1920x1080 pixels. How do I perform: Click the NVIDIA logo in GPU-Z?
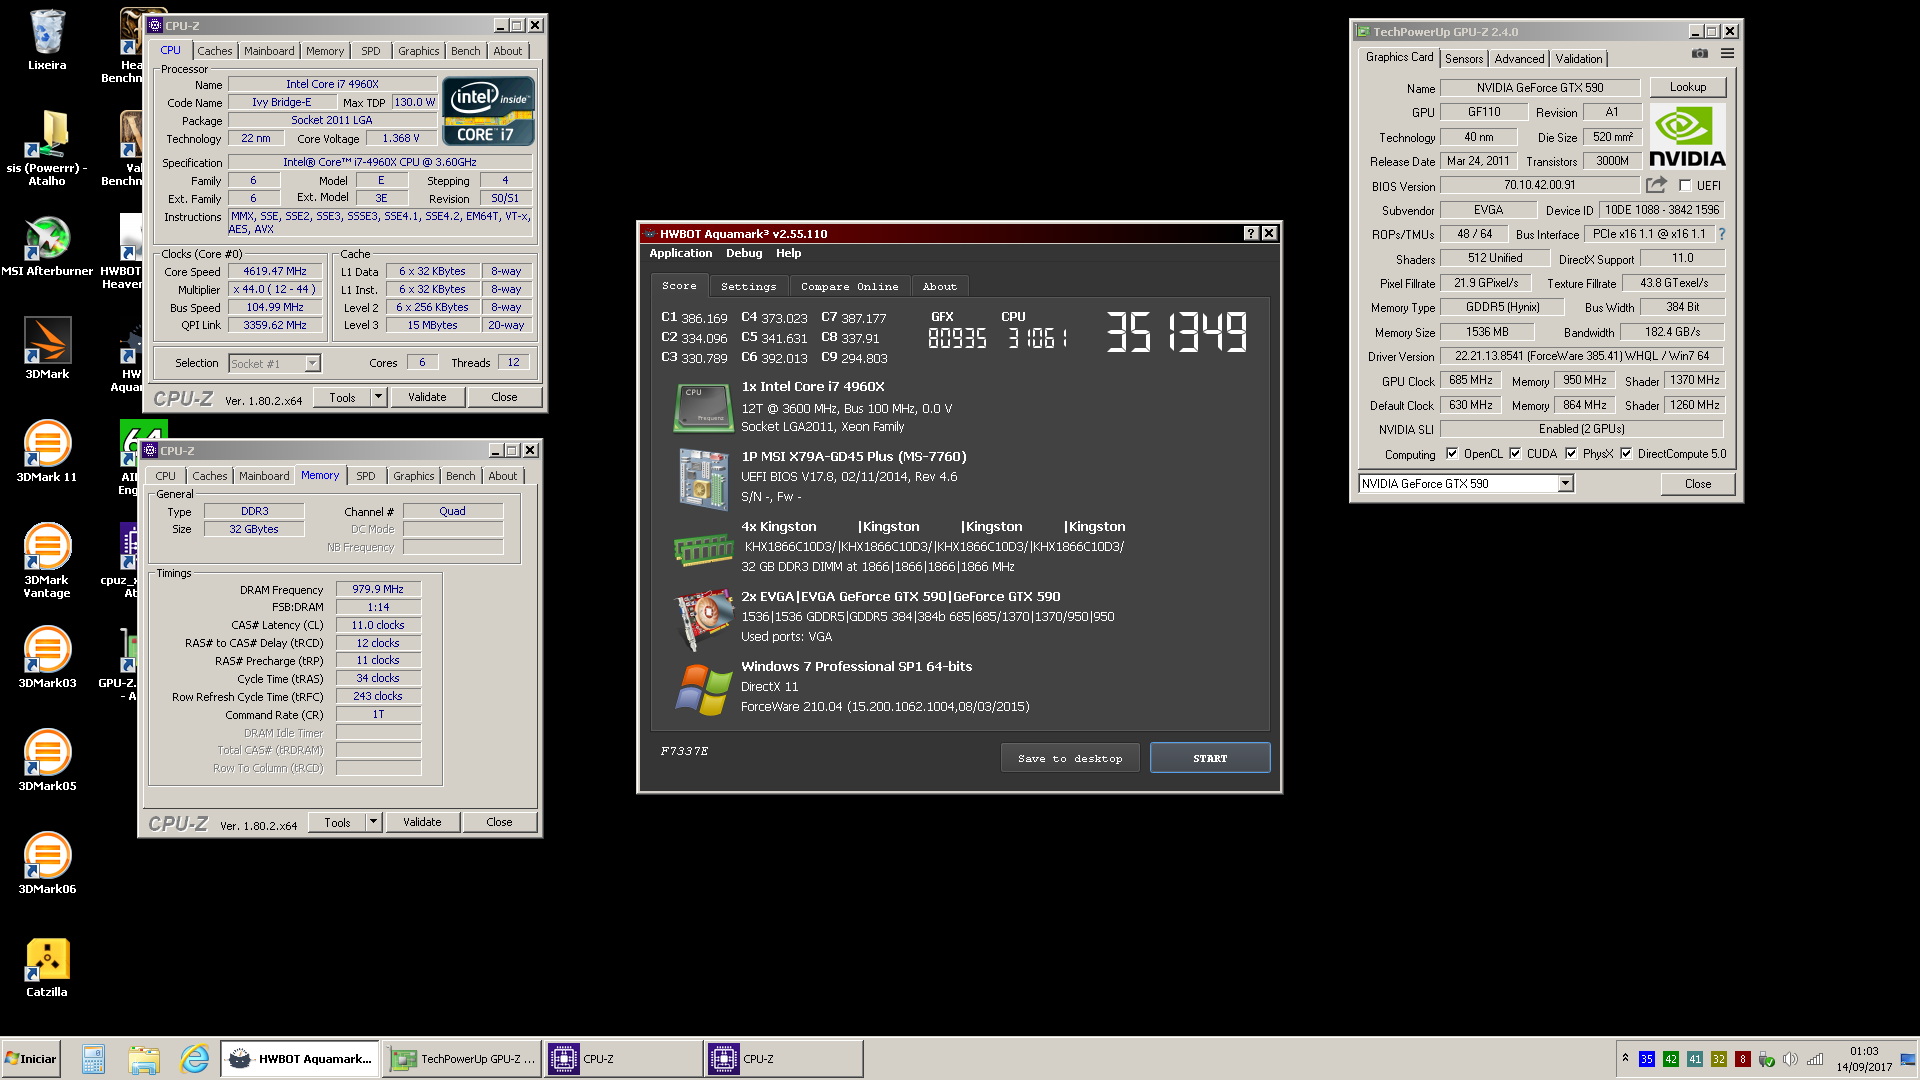pyautogui.click(x=1687, y=136)
